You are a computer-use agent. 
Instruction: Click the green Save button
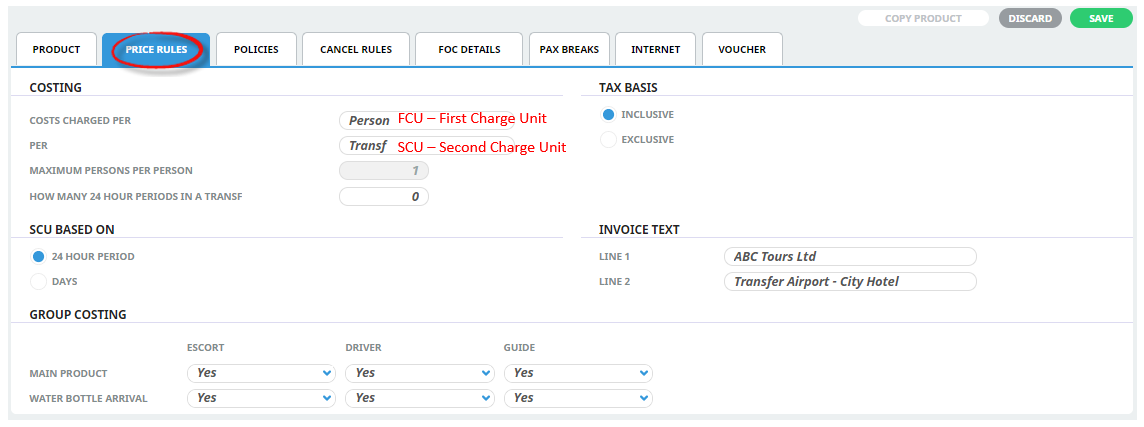[x=1101, y=18]
